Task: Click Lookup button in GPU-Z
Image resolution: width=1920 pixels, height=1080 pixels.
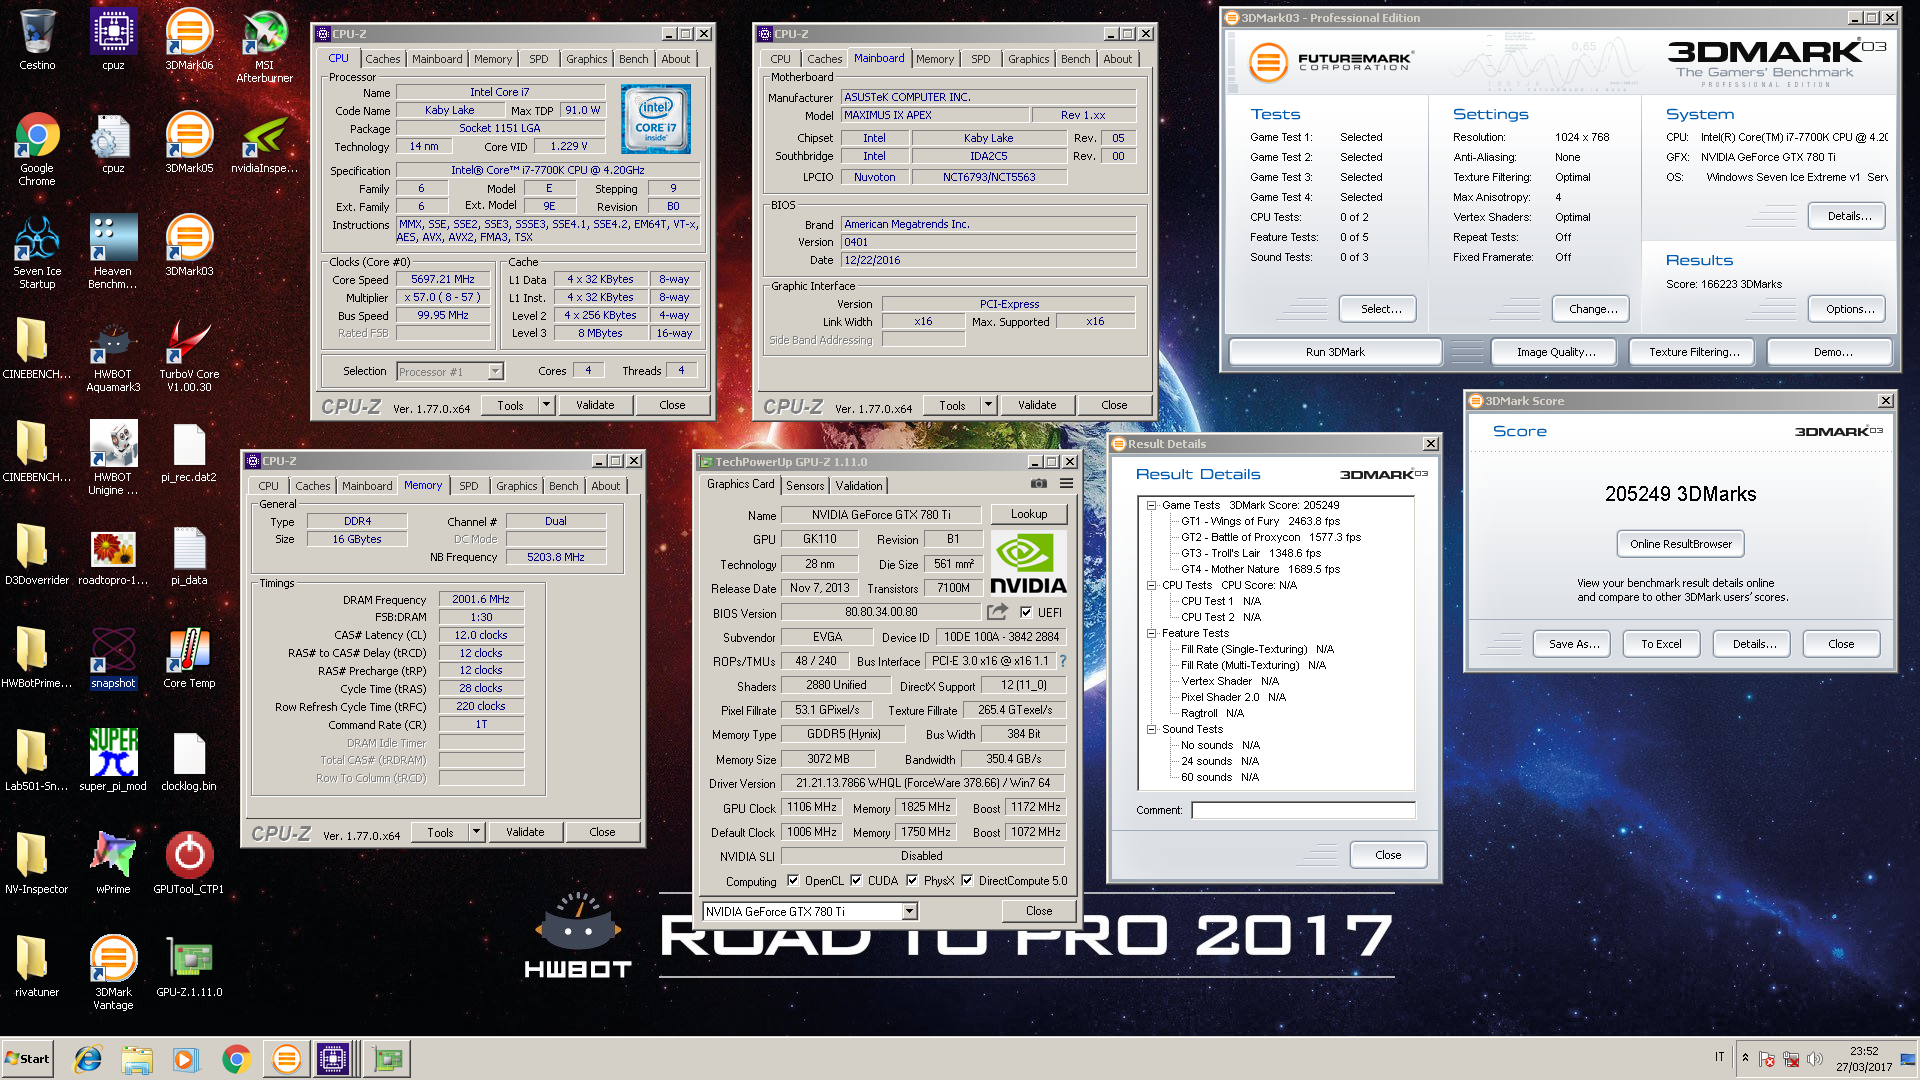Action: click(x=1029, y=514)
